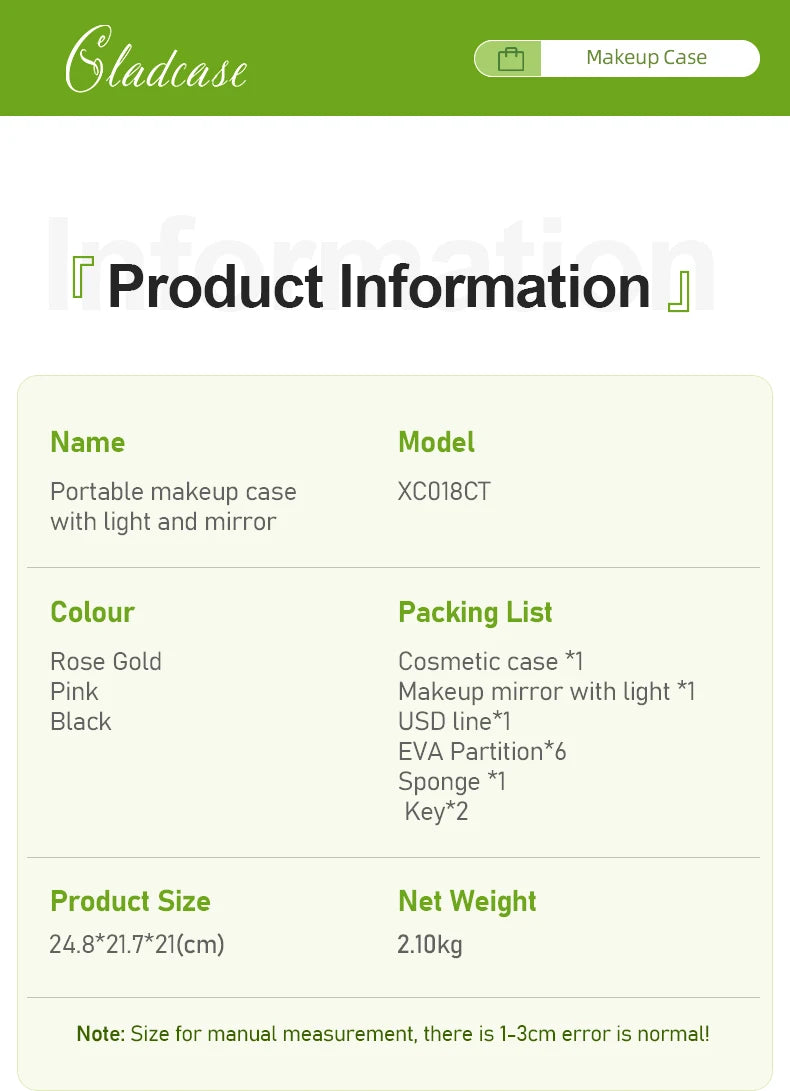Choose the Rose Gold colour text
The width and height of the screenshot is (790, 1091).
coord(106,661)
